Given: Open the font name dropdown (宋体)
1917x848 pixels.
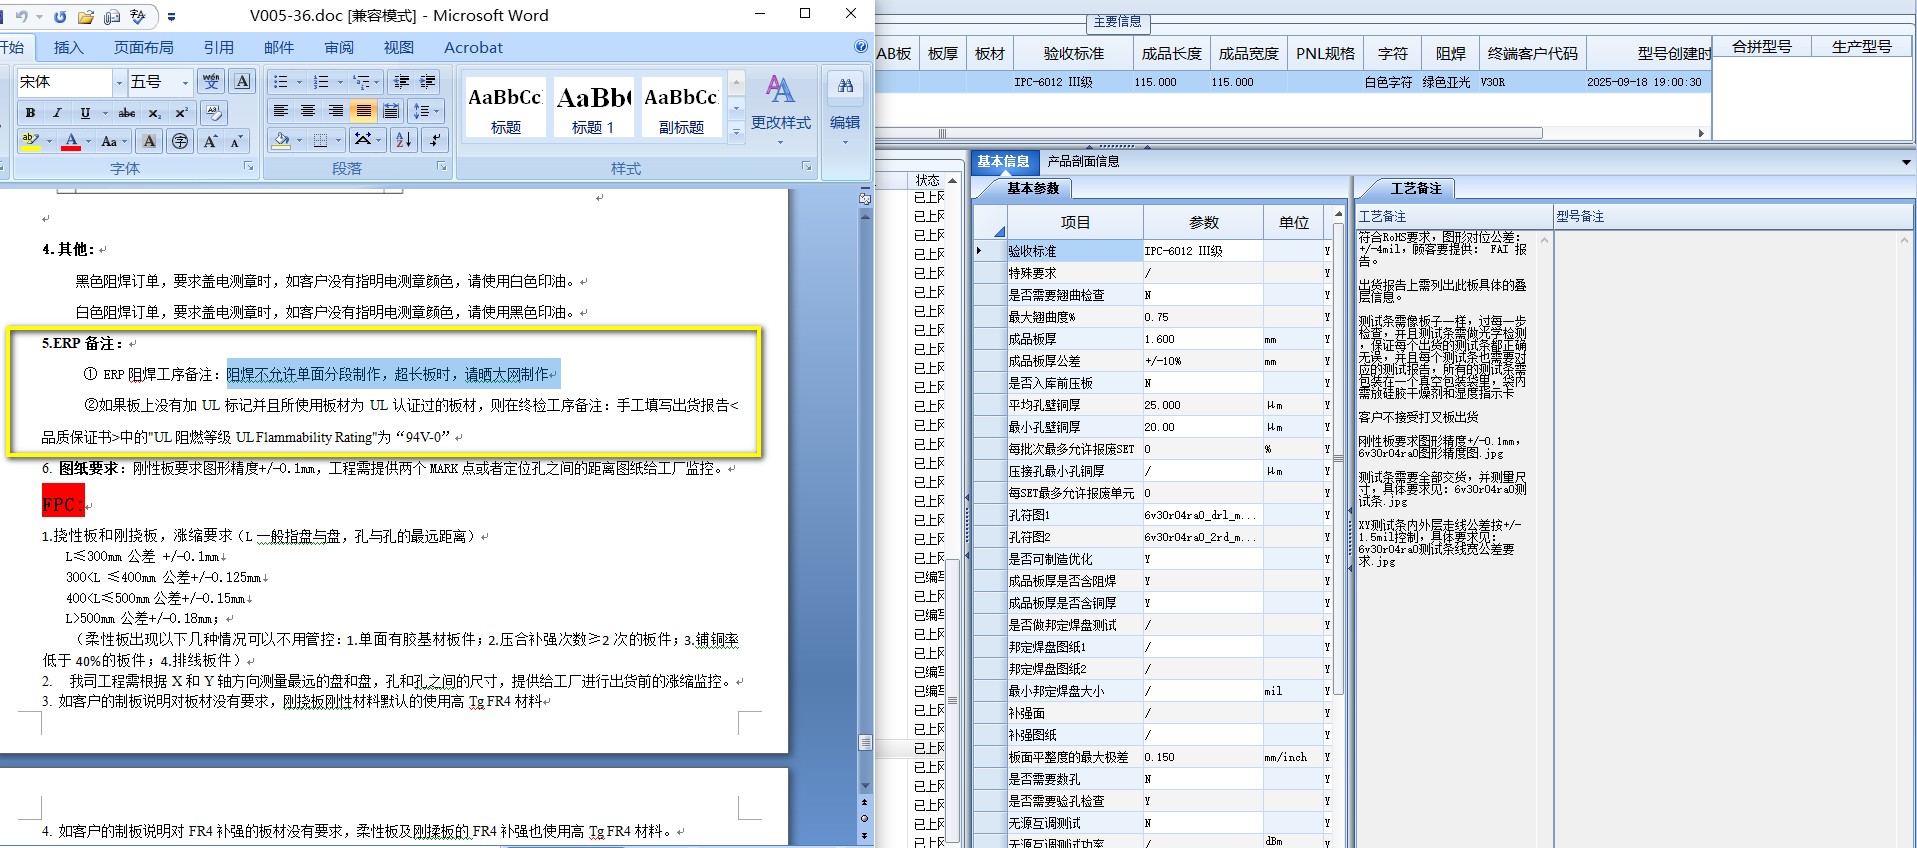Looking at the screenshot, I should [119, 82].
